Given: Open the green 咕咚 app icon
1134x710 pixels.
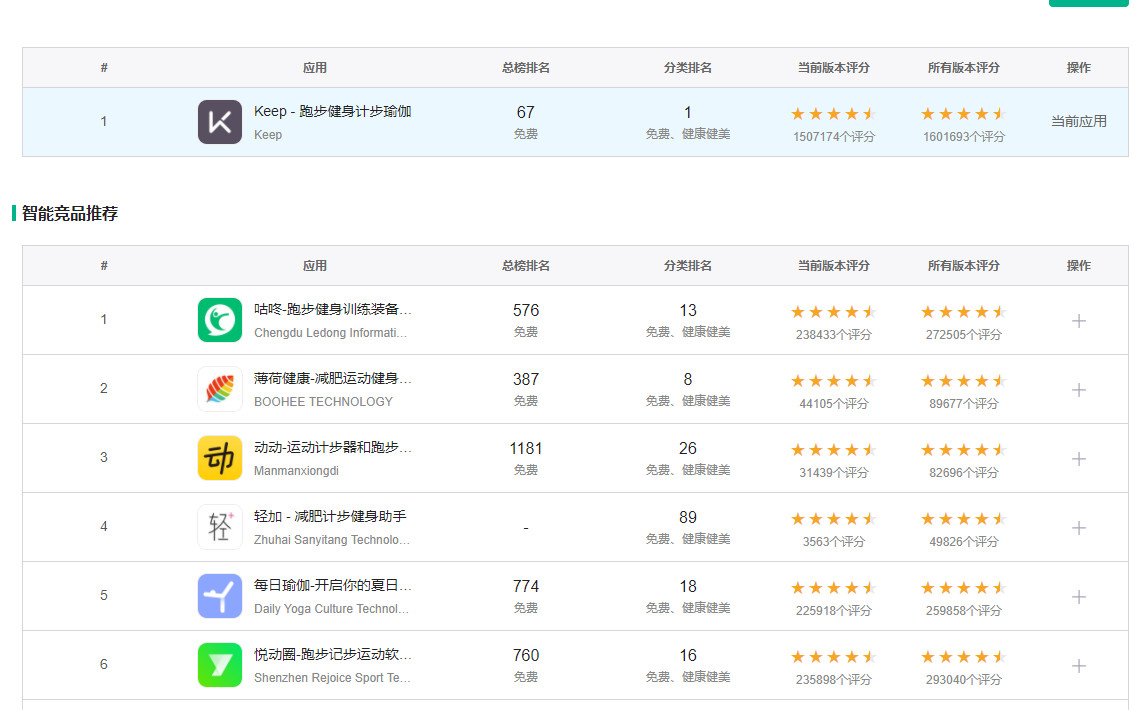Looking at the screenshot, I should tap(220, 320).
